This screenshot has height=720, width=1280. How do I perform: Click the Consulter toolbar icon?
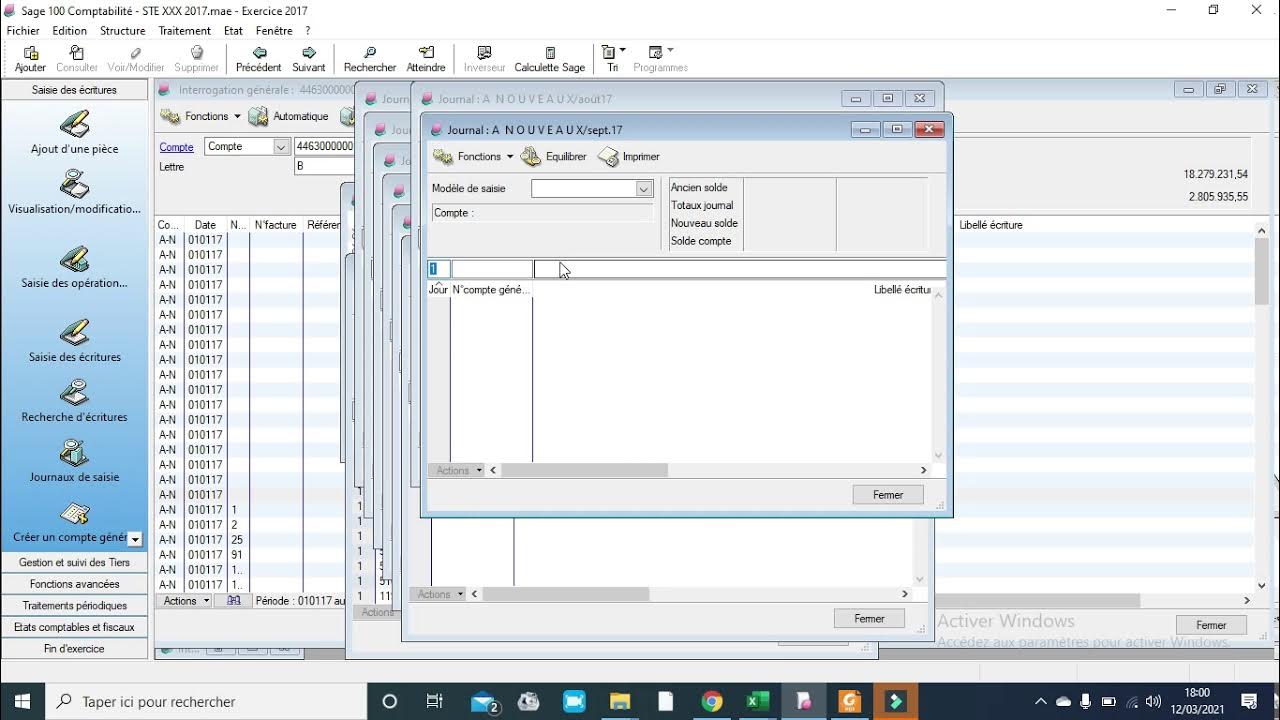(x=77, y=59)
